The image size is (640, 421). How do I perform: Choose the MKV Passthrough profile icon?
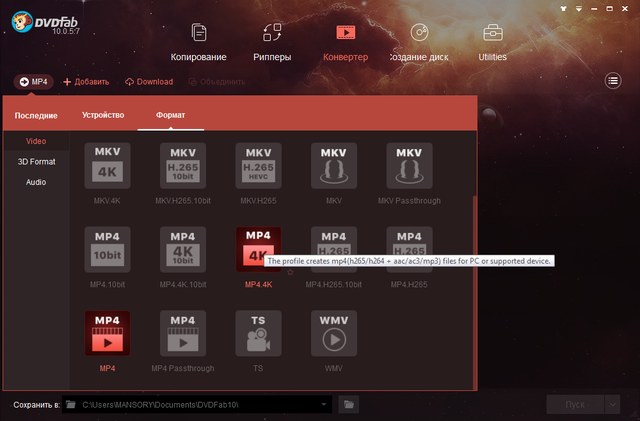[409, 166]
